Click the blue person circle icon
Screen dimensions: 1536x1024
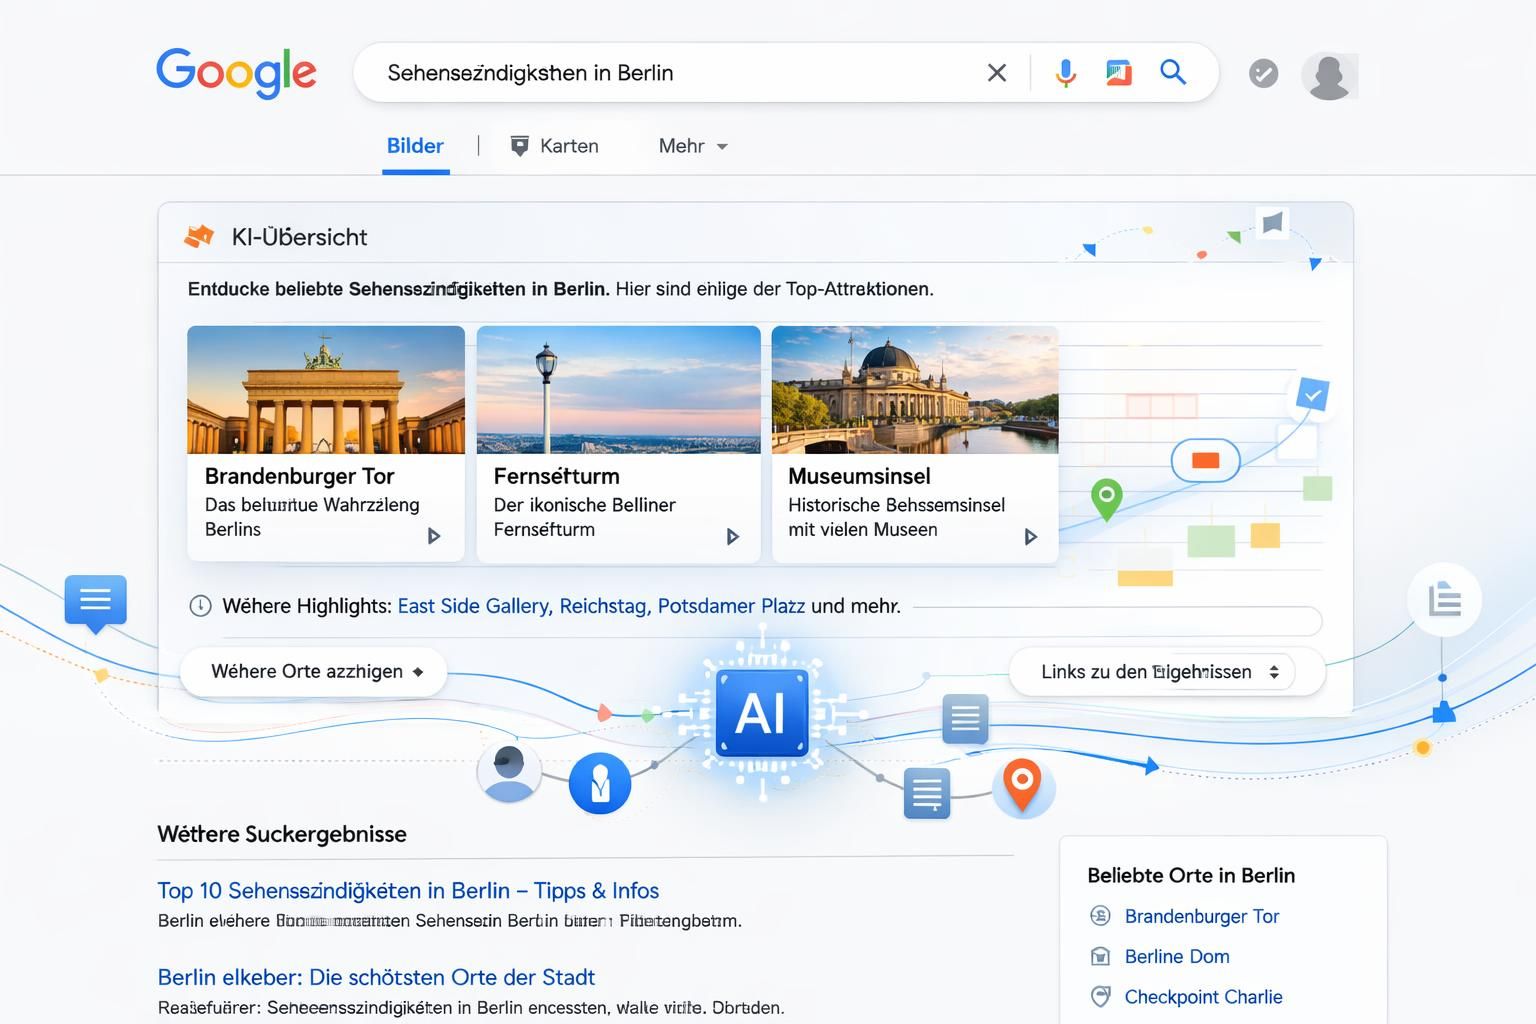600,783
